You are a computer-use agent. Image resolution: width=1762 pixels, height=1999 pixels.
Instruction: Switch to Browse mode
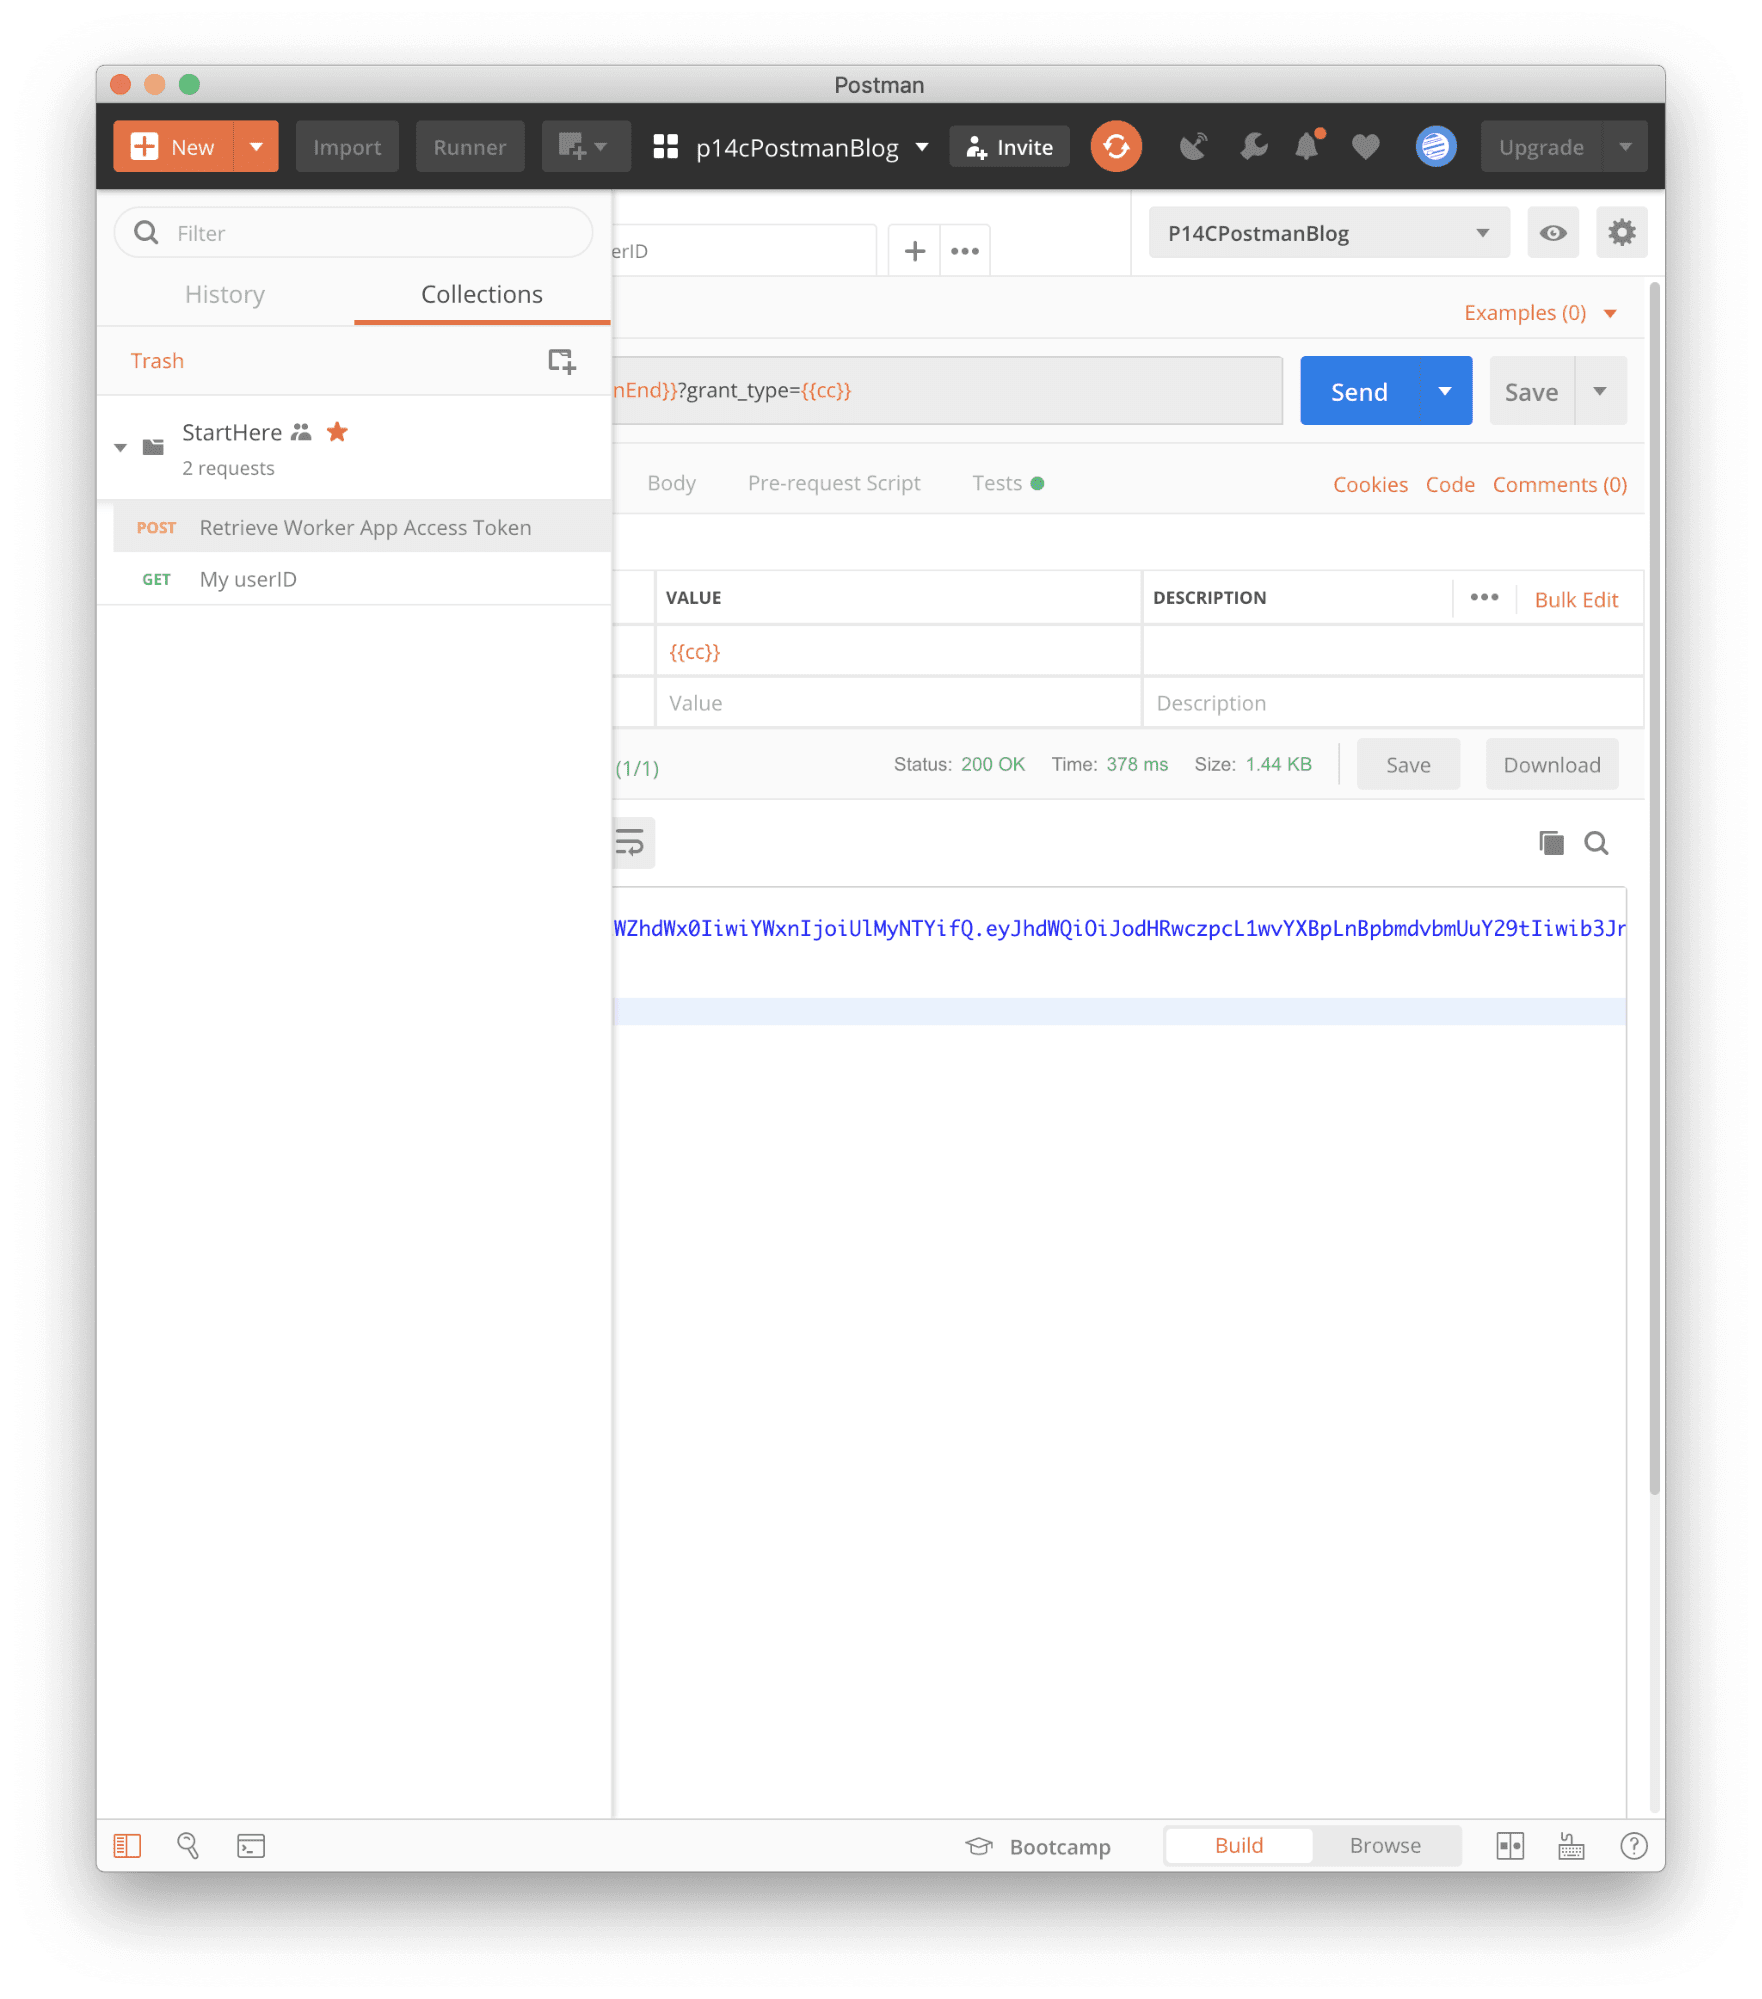click(1385, 1846)
